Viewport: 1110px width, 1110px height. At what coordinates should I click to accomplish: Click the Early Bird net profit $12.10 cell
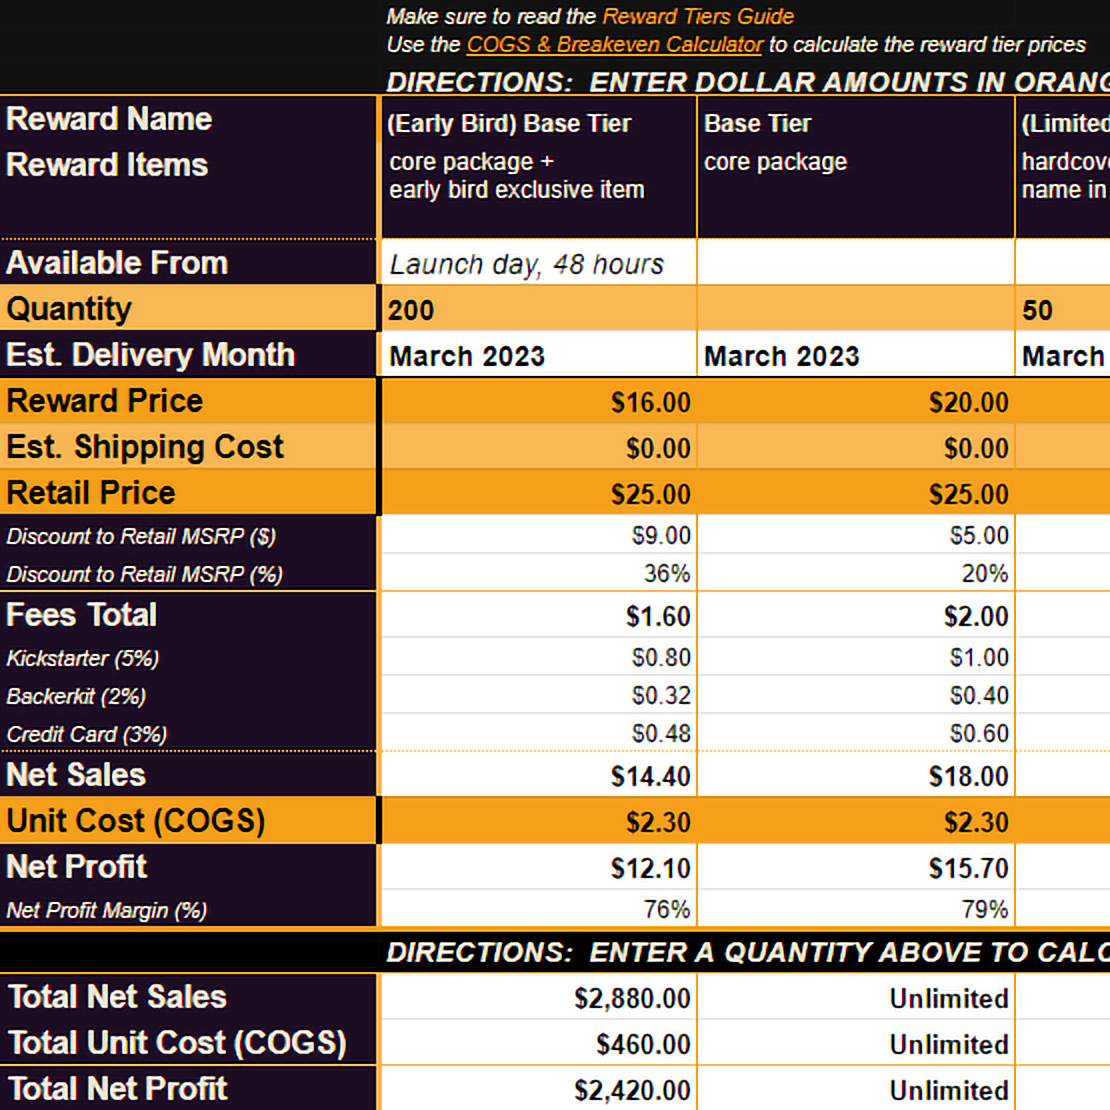coord(538,868)
